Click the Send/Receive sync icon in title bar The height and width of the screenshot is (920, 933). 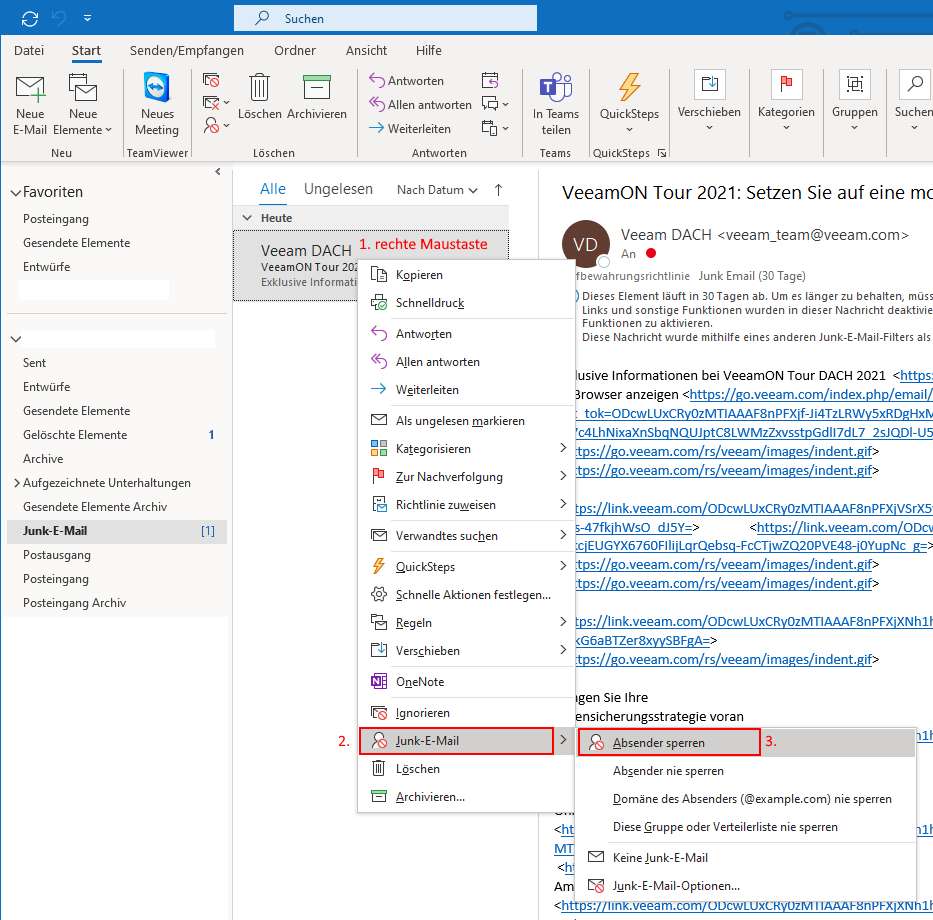(30, 18)
